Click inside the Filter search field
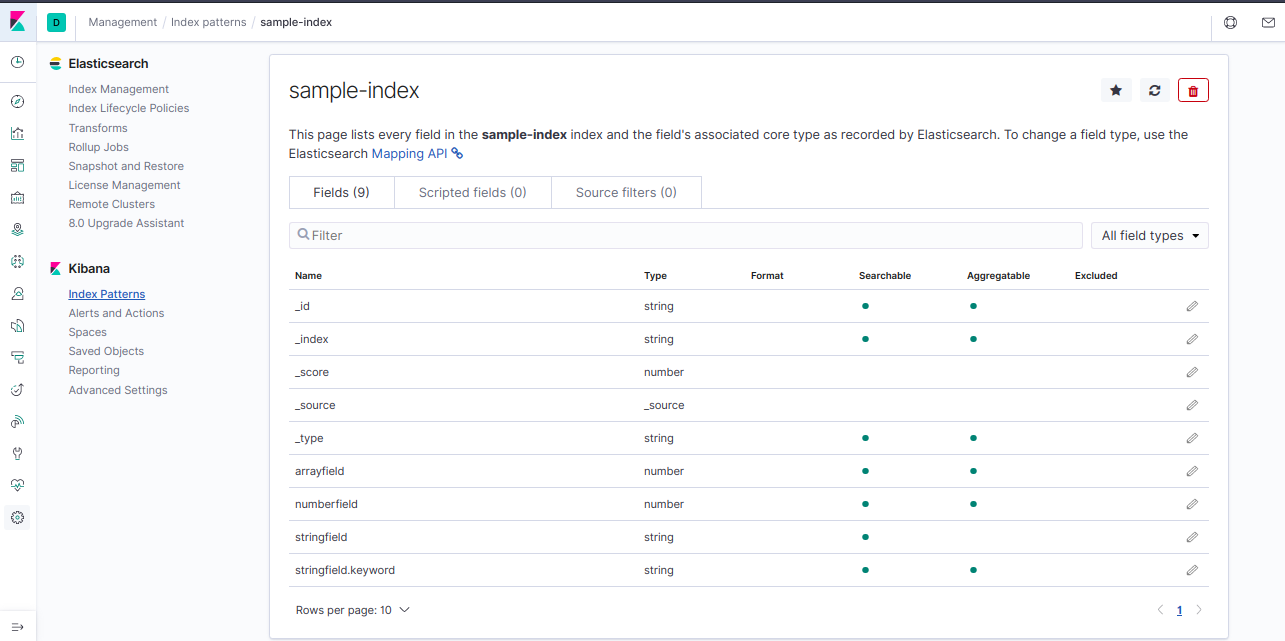Image resolution: width=1285 pixels, height=641 pixels. tap(686, 235)
